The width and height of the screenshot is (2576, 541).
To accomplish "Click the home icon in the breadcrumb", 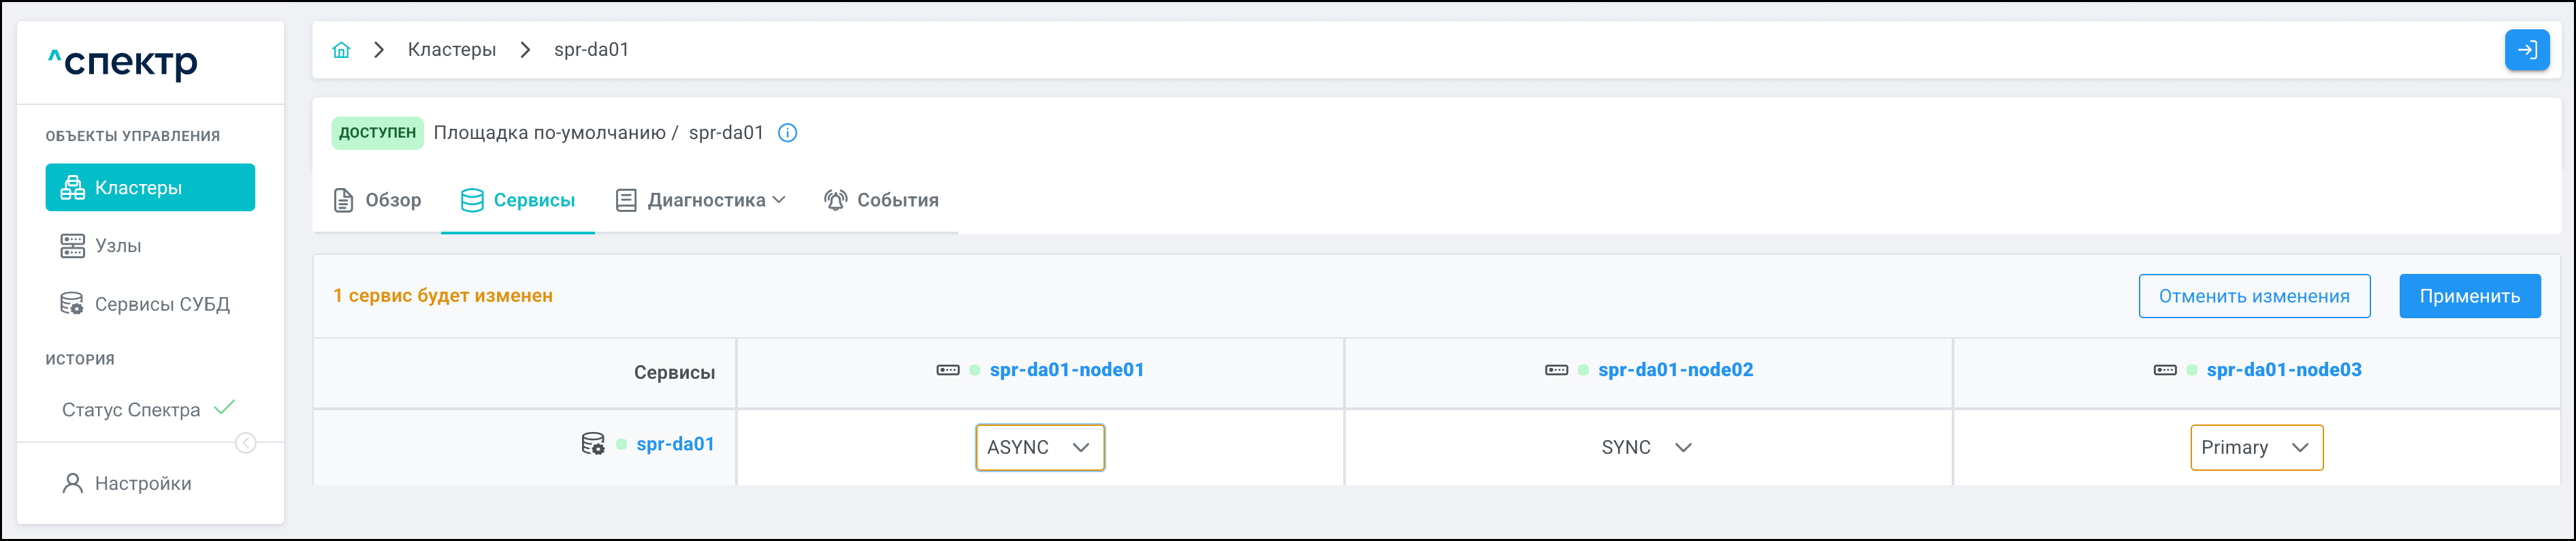I will 341,50.
